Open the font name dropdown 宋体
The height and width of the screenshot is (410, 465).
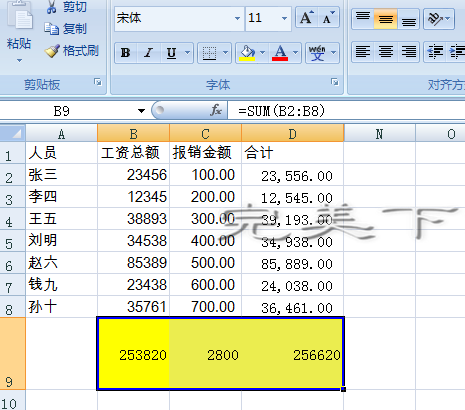click(237, 18)
